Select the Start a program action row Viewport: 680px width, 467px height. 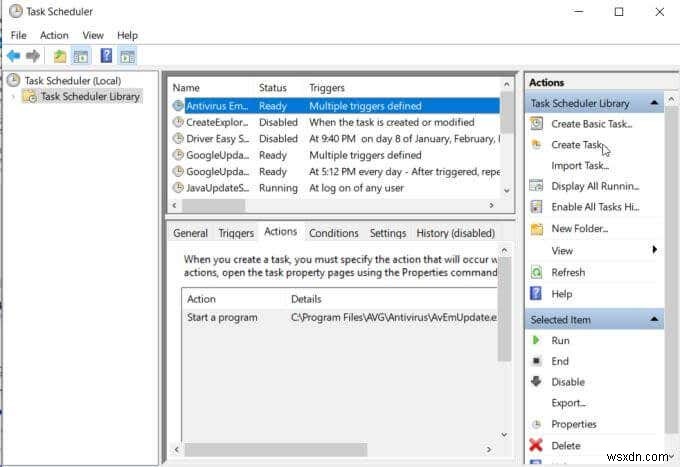click(340, 317)
